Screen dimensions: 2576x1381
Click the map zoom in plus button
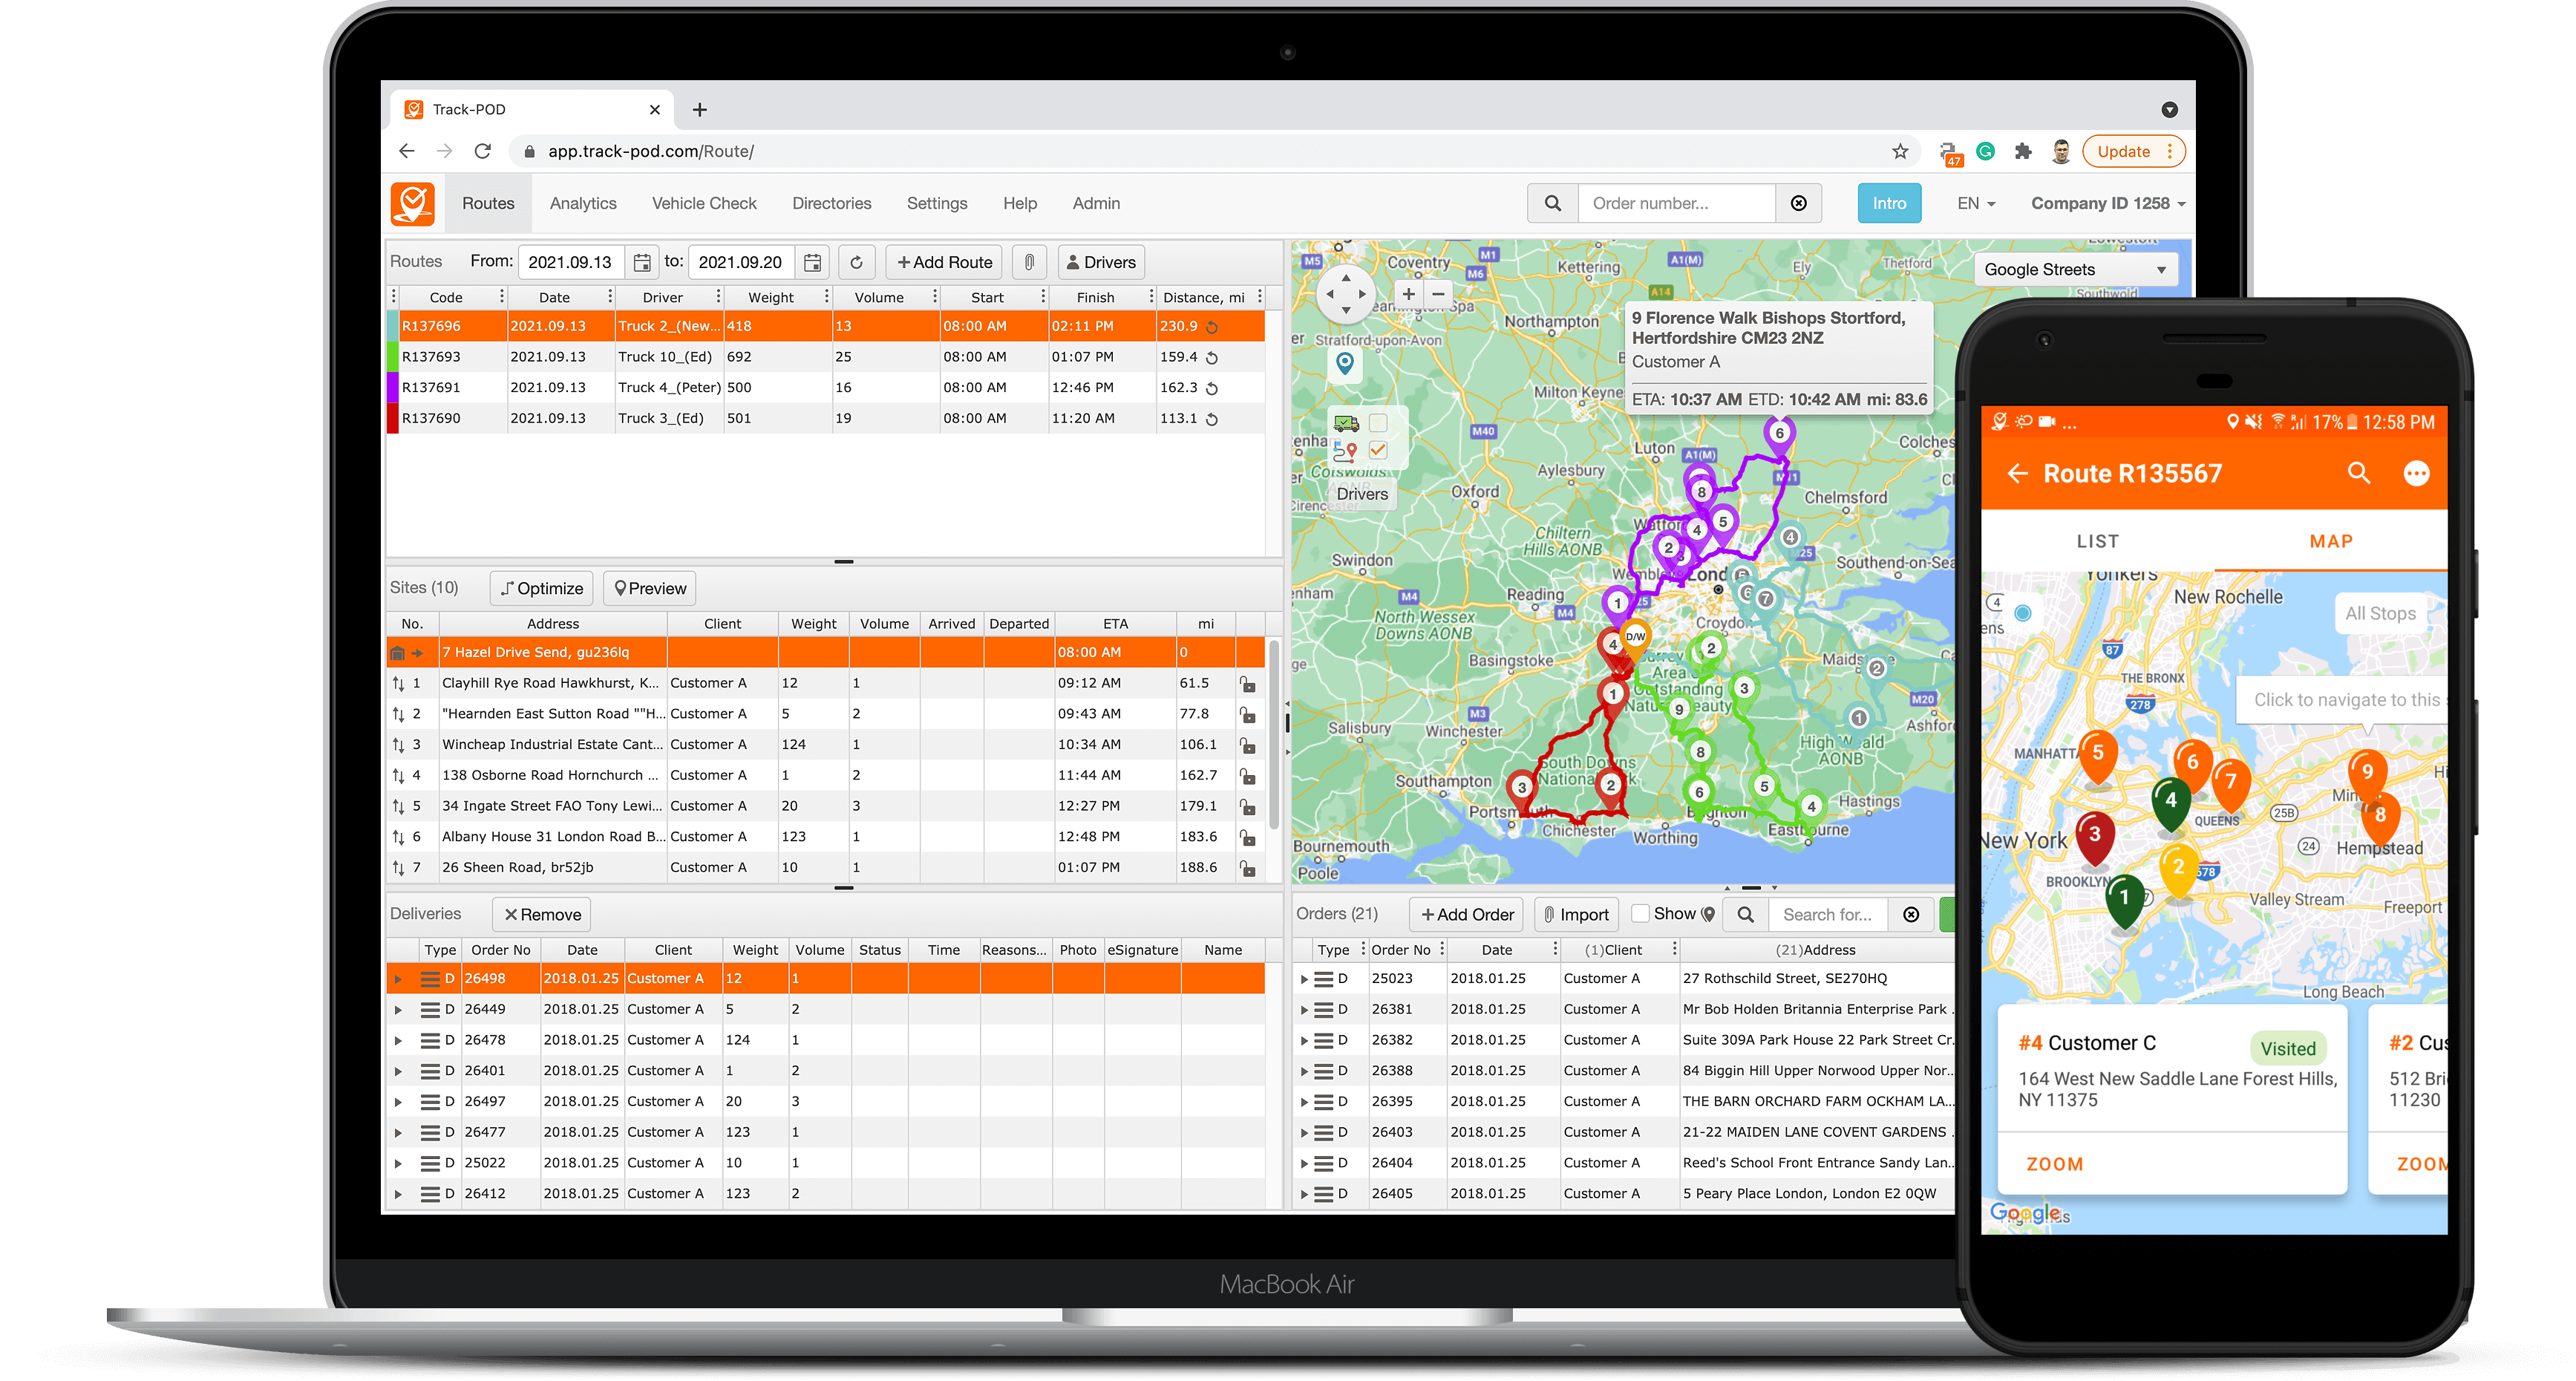pyautogui.click(x=1408, y=294)
